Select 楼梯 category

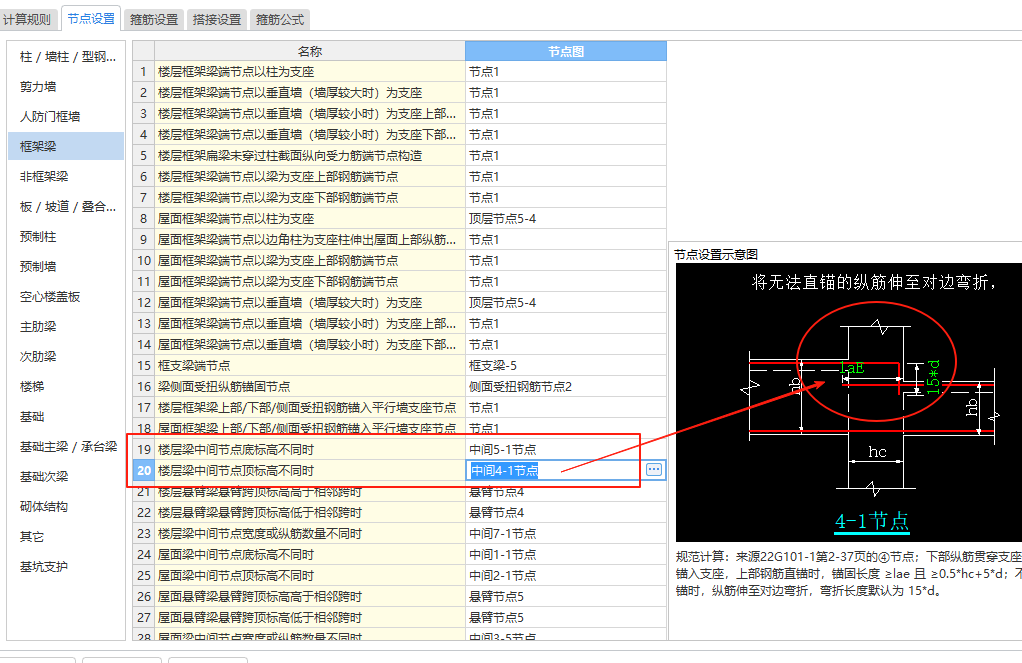(x=66, y=387)
